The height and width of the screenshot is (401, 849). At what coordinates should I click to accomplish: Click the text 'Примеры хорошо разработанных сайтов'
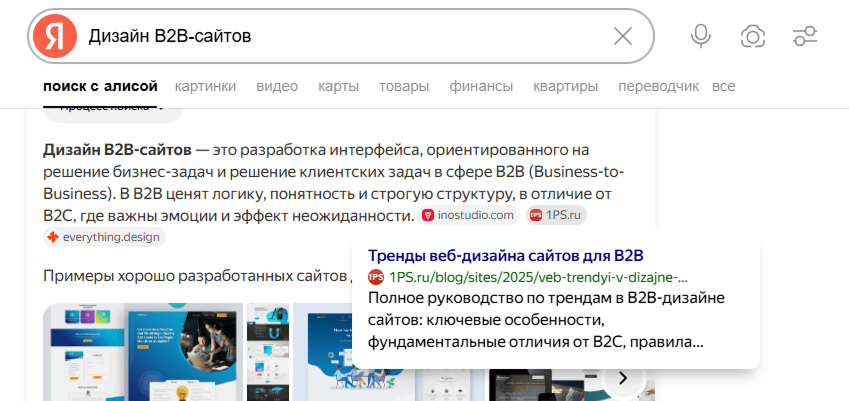point(194,276)
